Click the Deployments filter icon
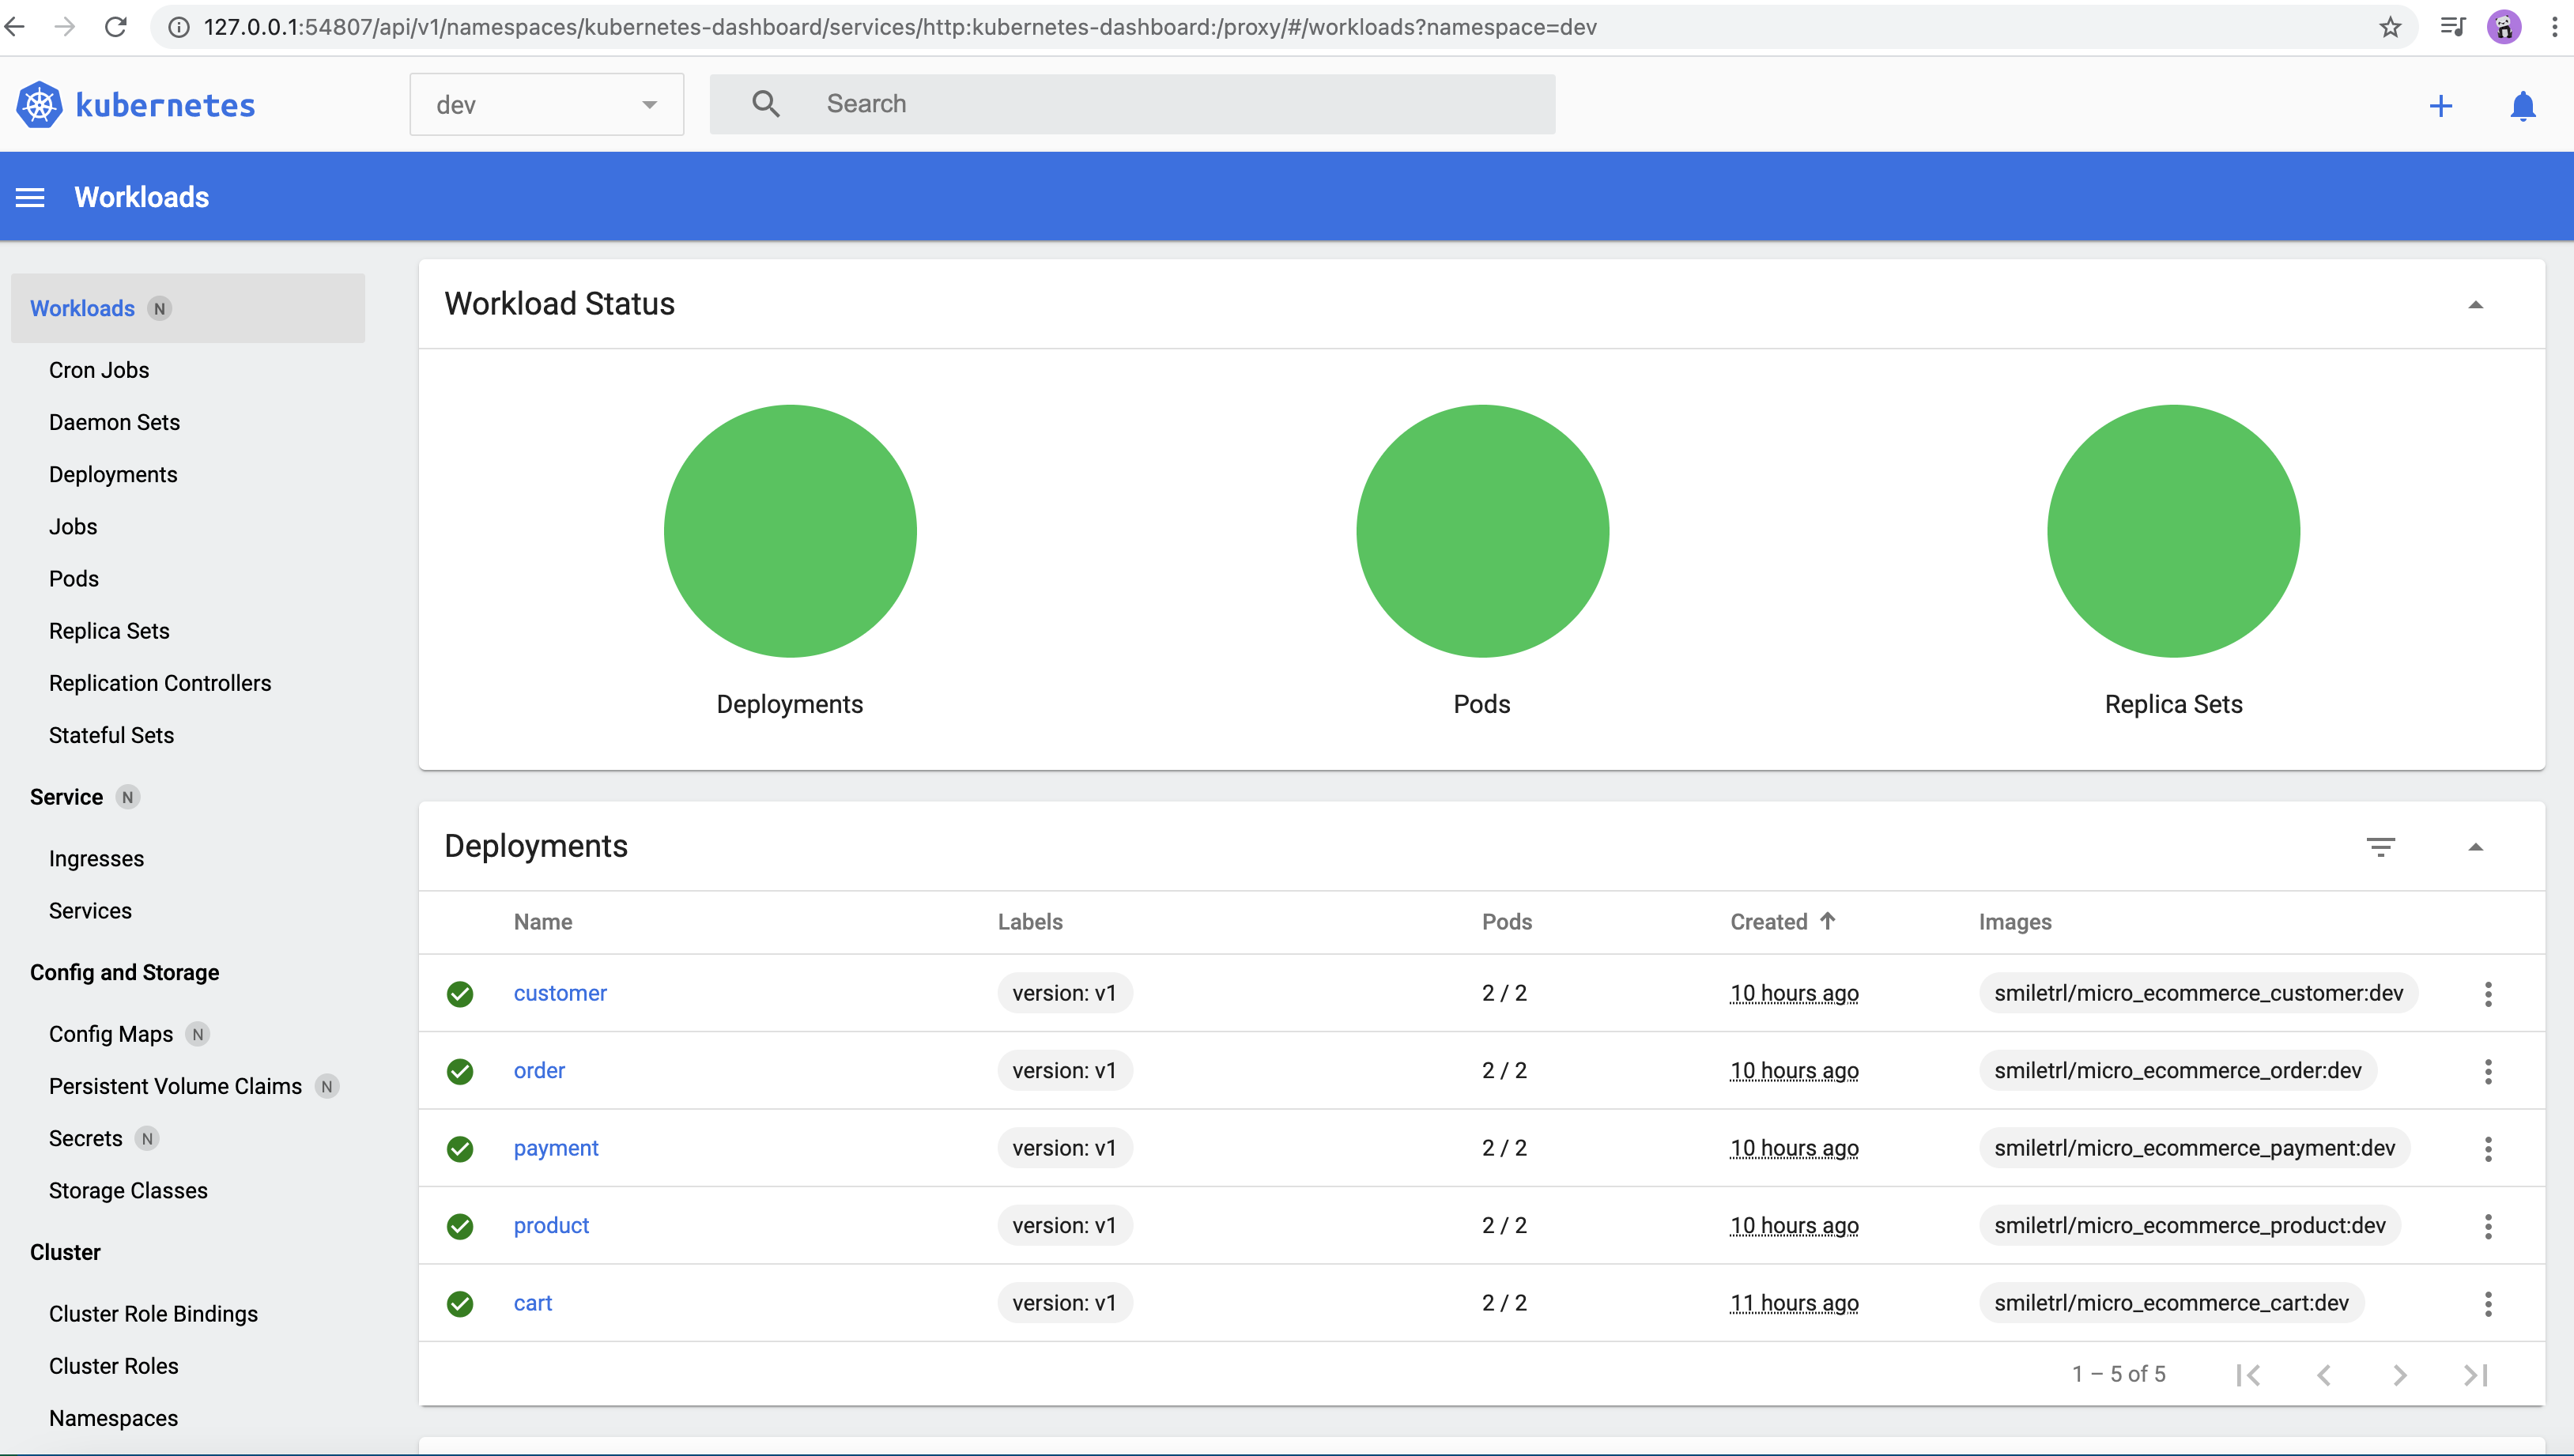 tap(2380, 847)
